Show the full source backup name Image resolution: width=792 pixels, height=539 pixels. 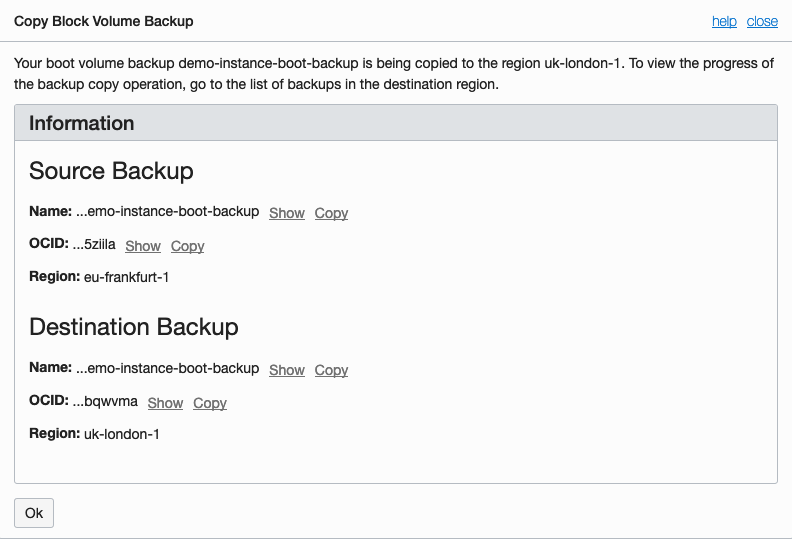point(287,213)
